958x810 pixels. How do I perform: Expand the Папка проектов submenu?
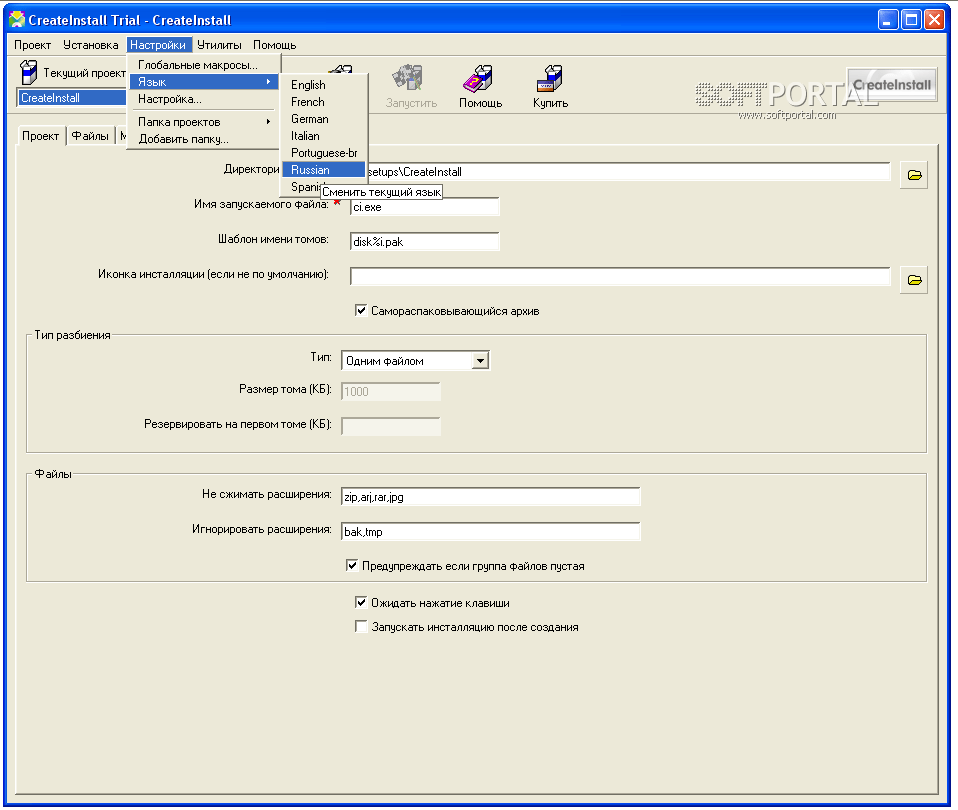click(204, 122)
